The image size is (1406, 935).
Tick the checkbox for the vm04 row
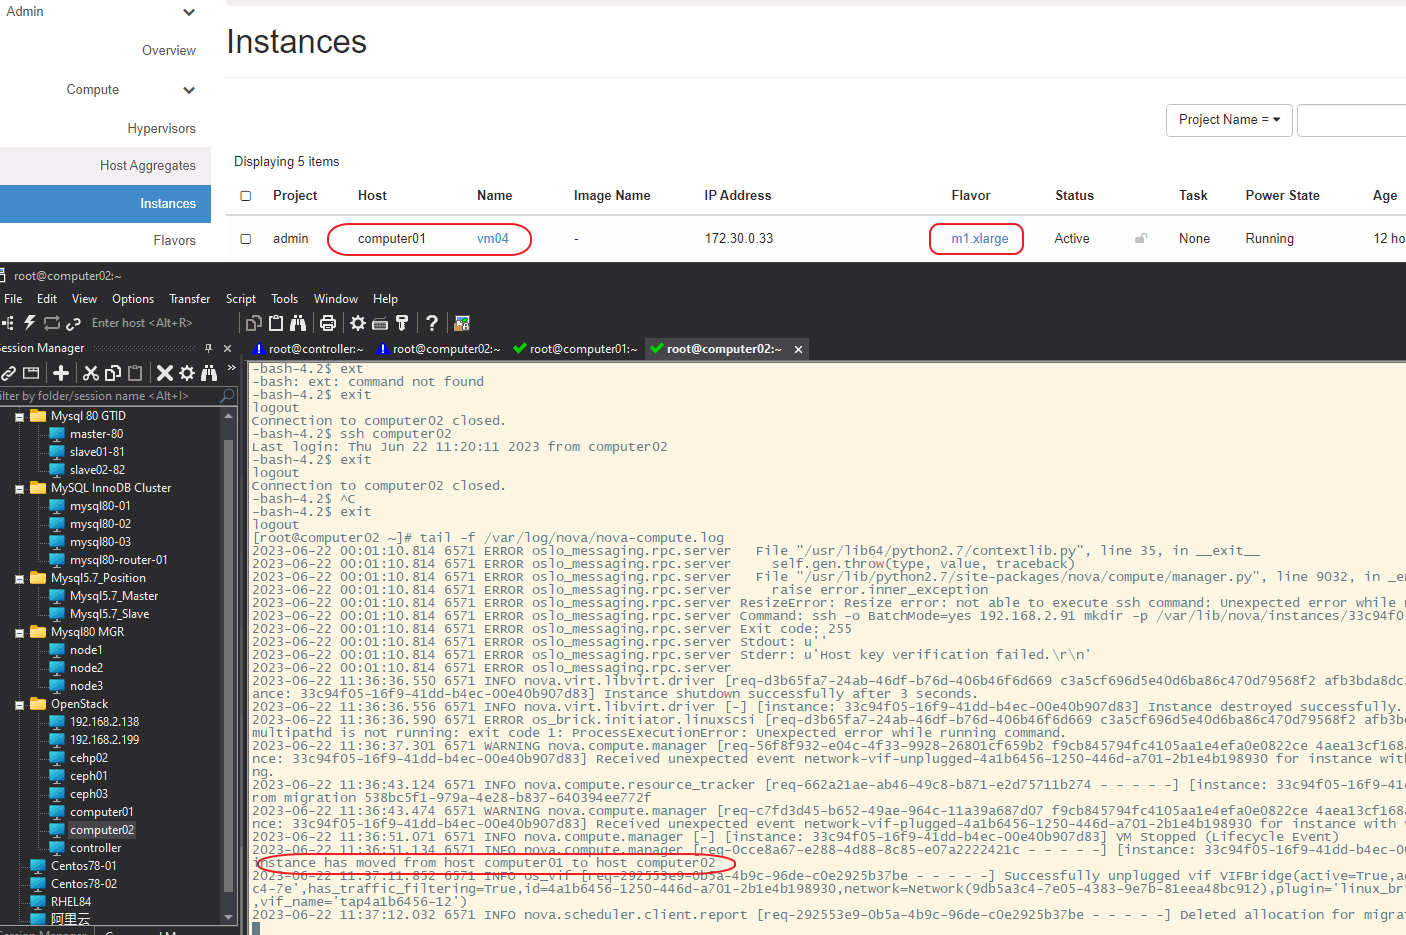[x=246, y=239]
